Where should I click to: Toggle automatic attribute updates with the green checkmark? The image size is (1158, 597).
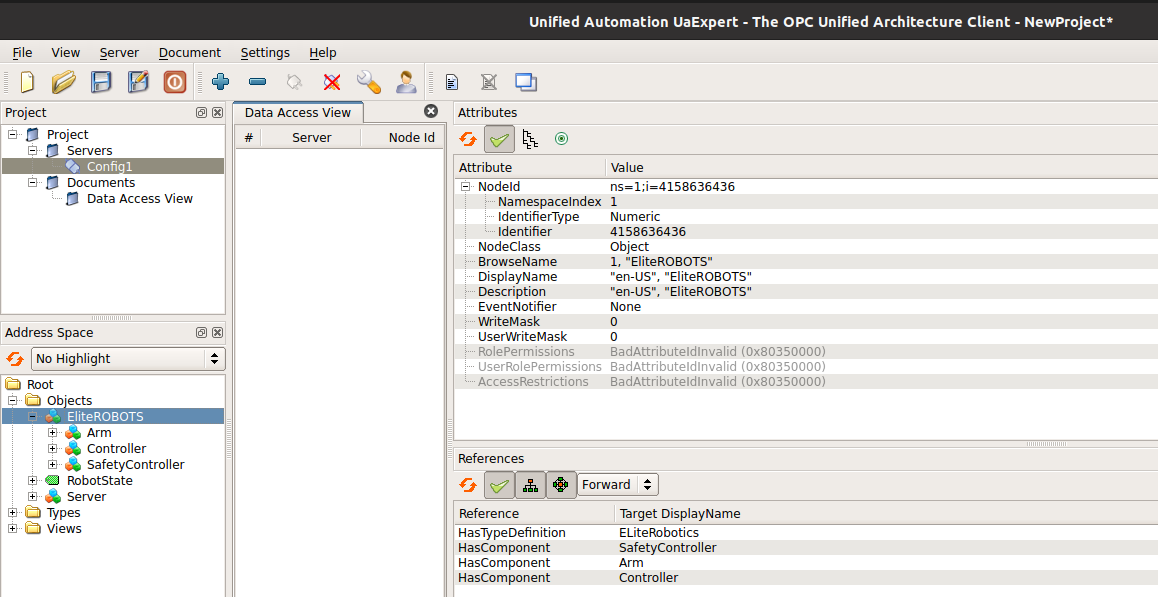tap(499, 139)
